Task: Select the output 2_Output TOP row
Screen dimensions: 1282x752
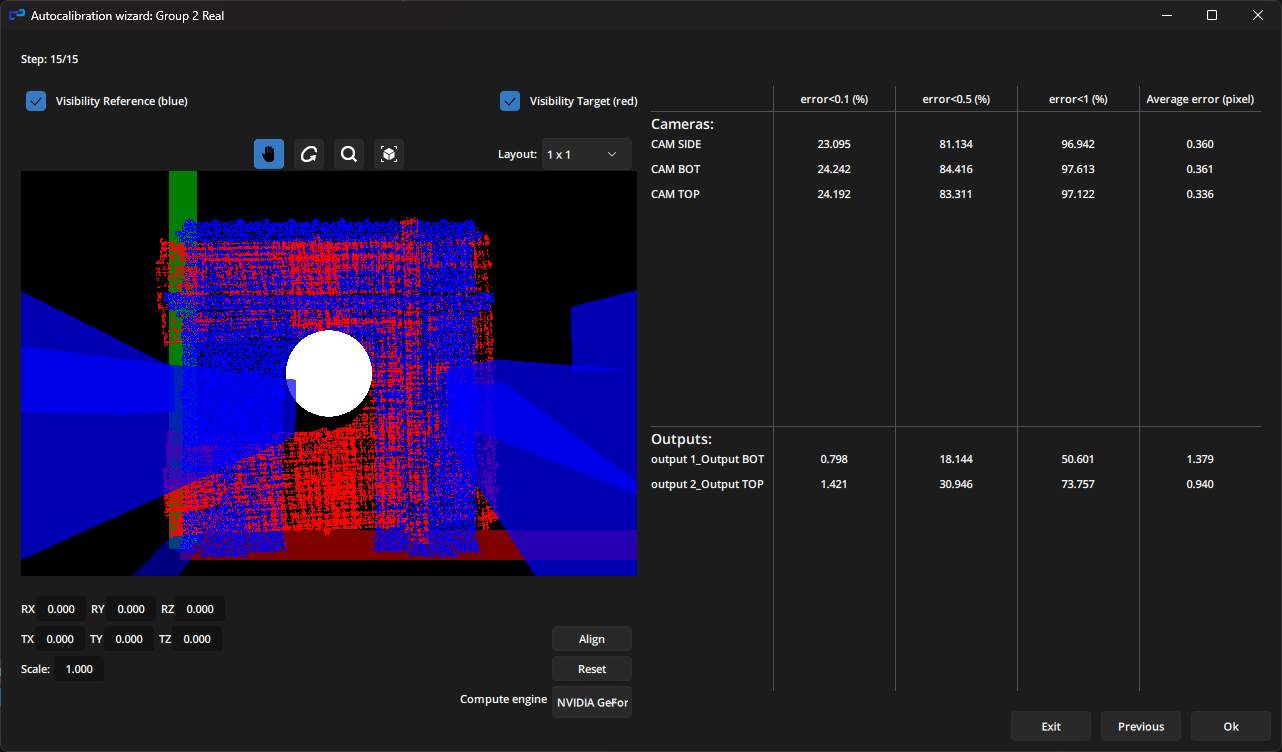Action: pos(708,484)
